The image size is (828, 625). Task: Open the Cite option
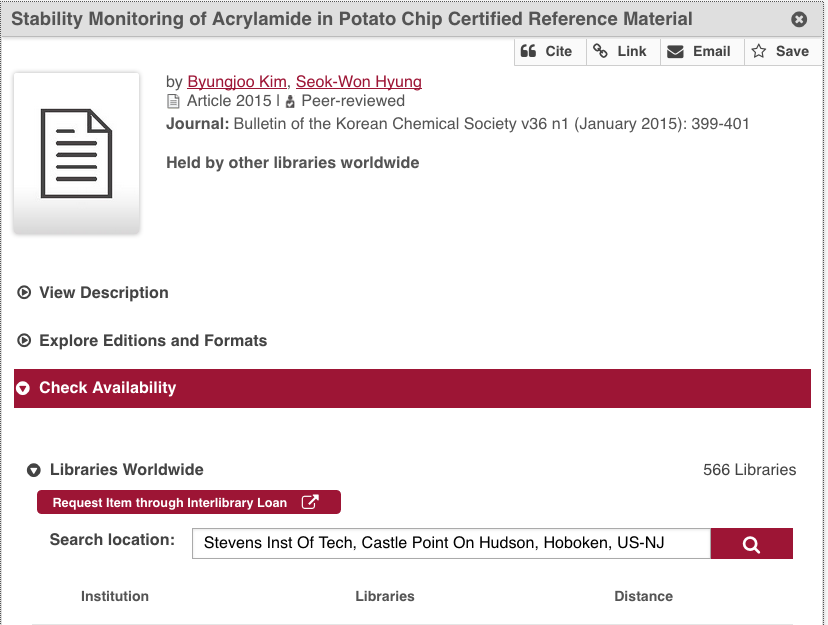[x=550, y=52]
